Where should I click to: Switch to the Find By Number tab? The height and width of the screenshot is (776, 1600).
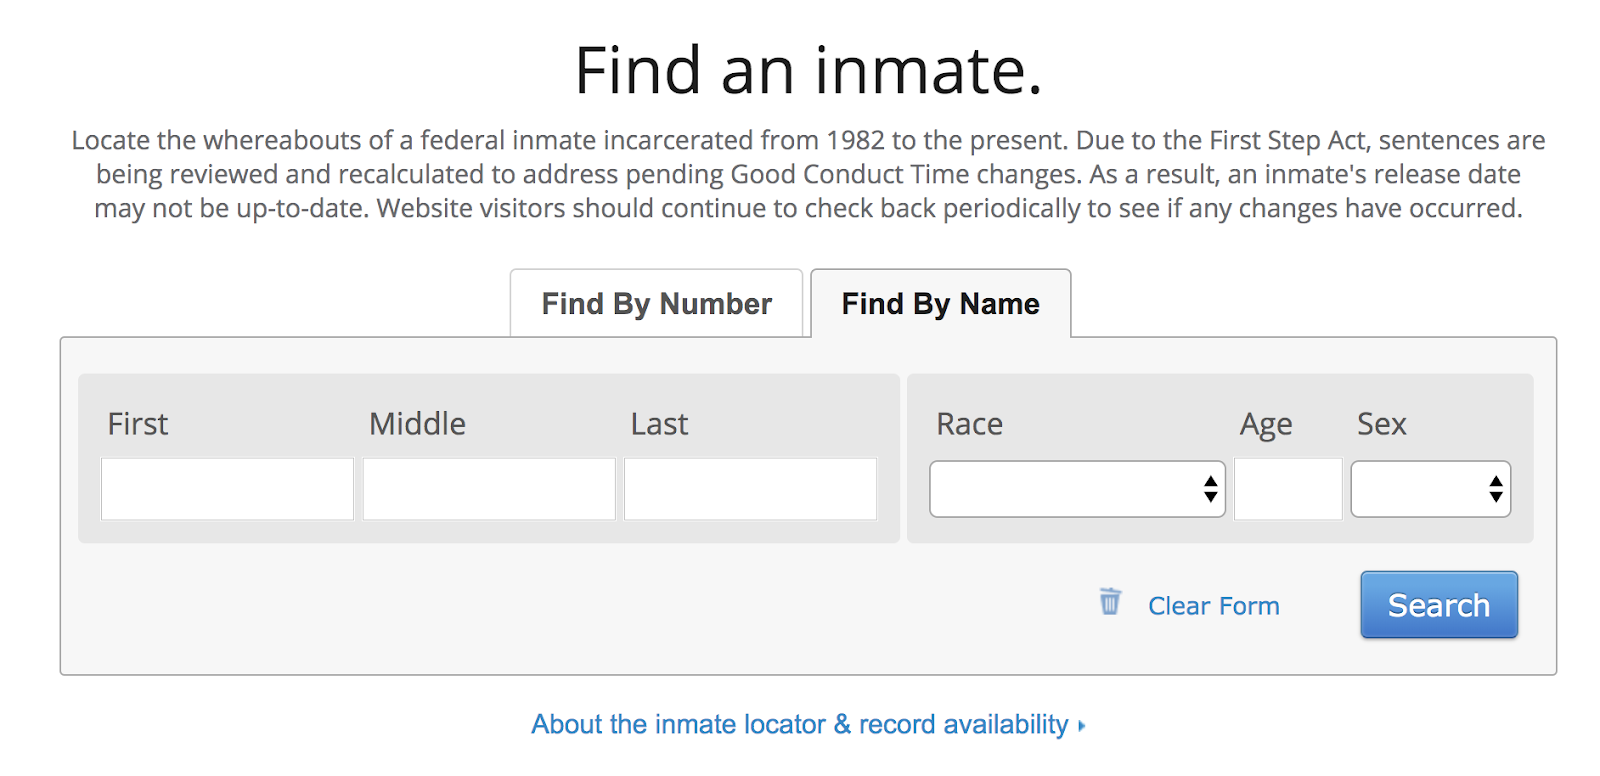(656, 304)
